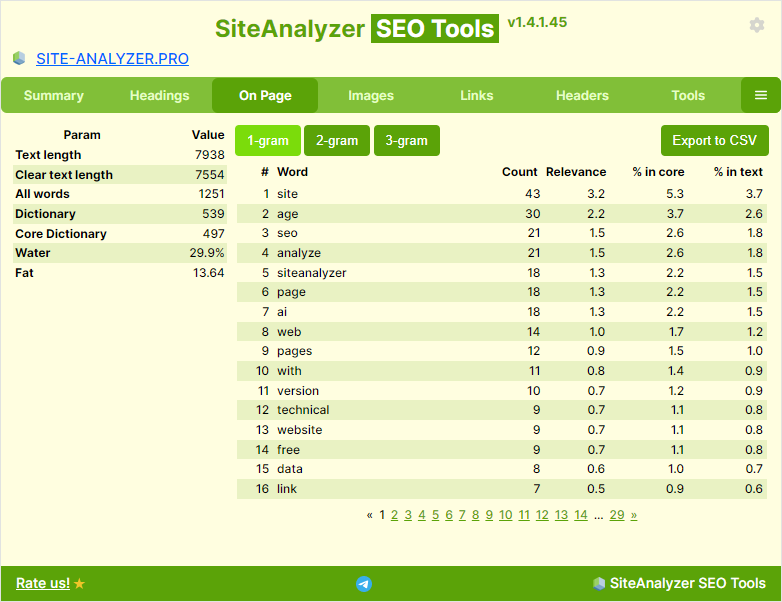
Task: Click the Text length value 7938
Action: (209, 155)
